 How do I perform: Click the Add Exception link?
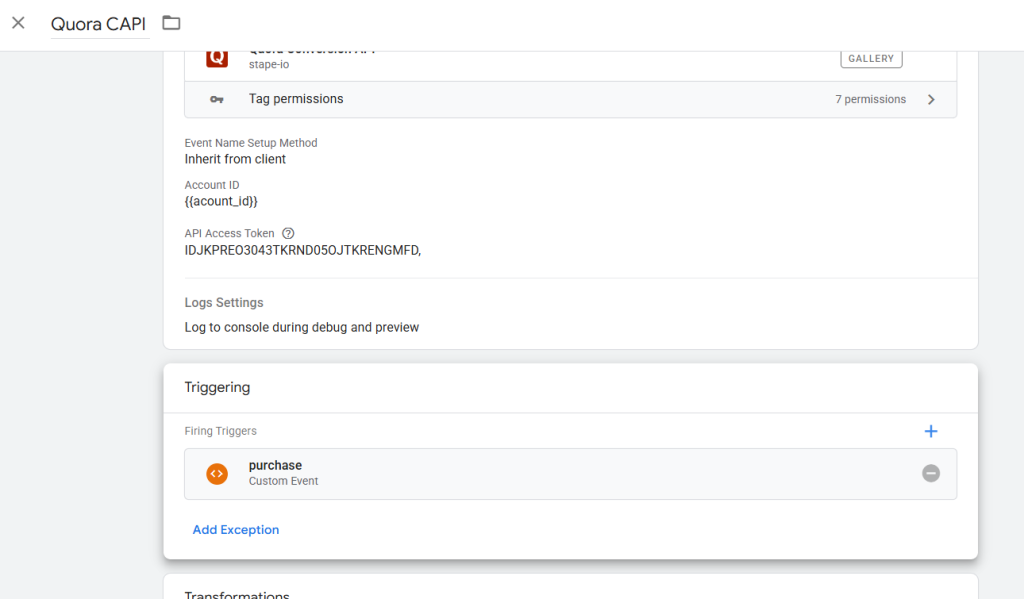(x=236, y=530)
